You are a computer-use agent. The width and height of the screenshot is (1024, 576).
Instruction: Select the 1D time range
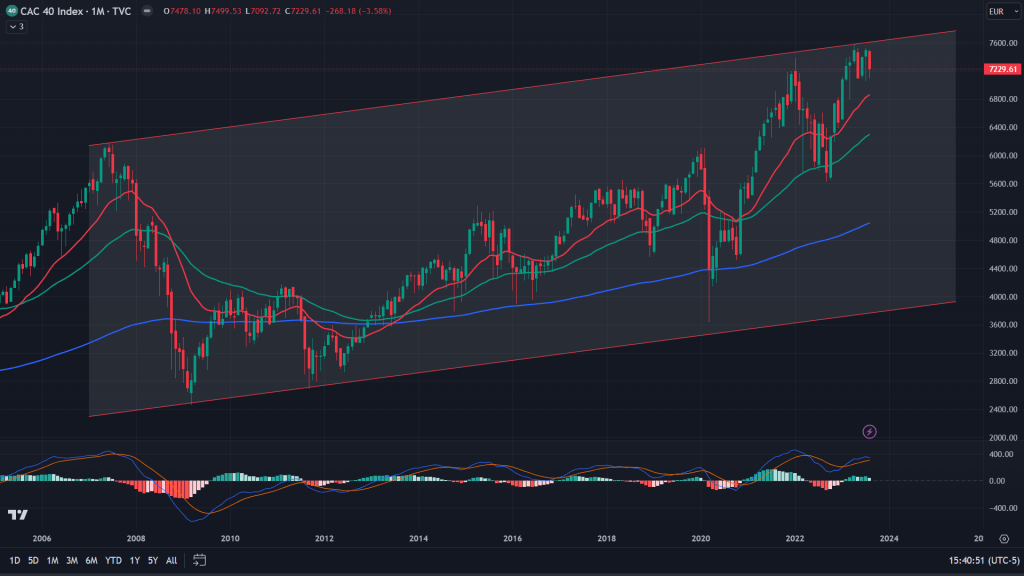[x=14, y=560]
